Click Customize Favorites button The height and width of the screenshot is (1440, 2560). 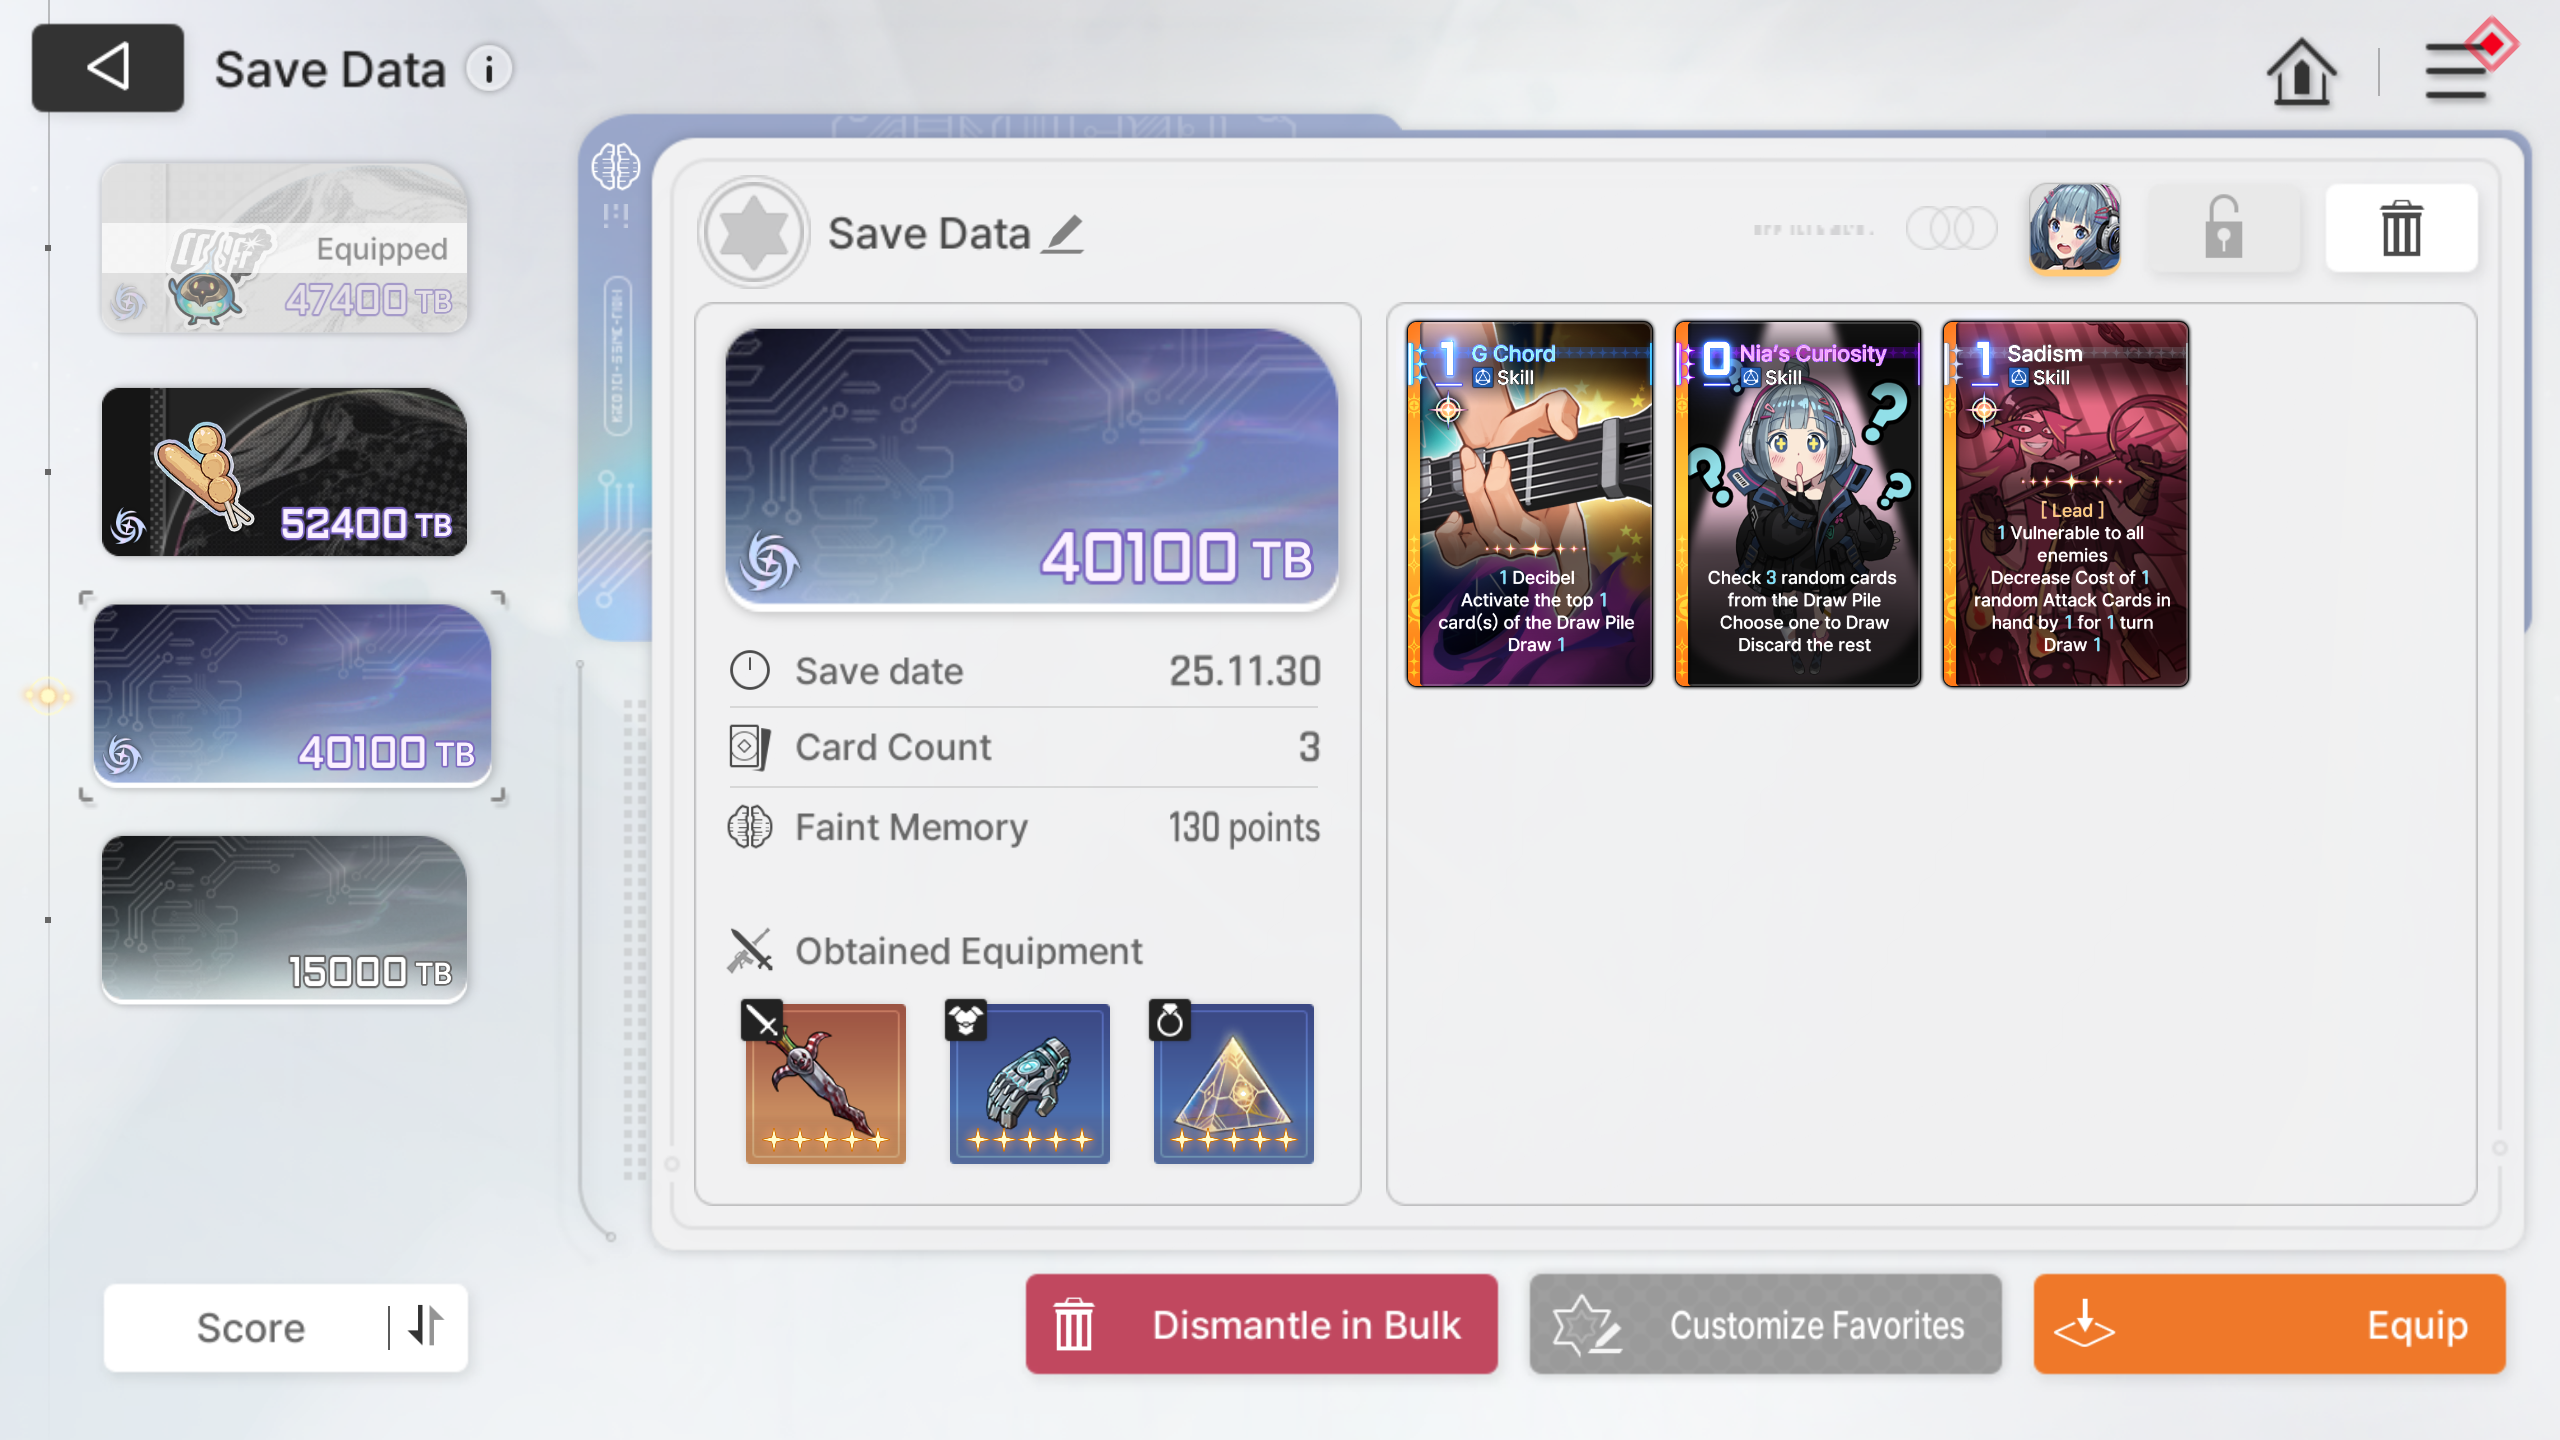pos(1765,1324)
